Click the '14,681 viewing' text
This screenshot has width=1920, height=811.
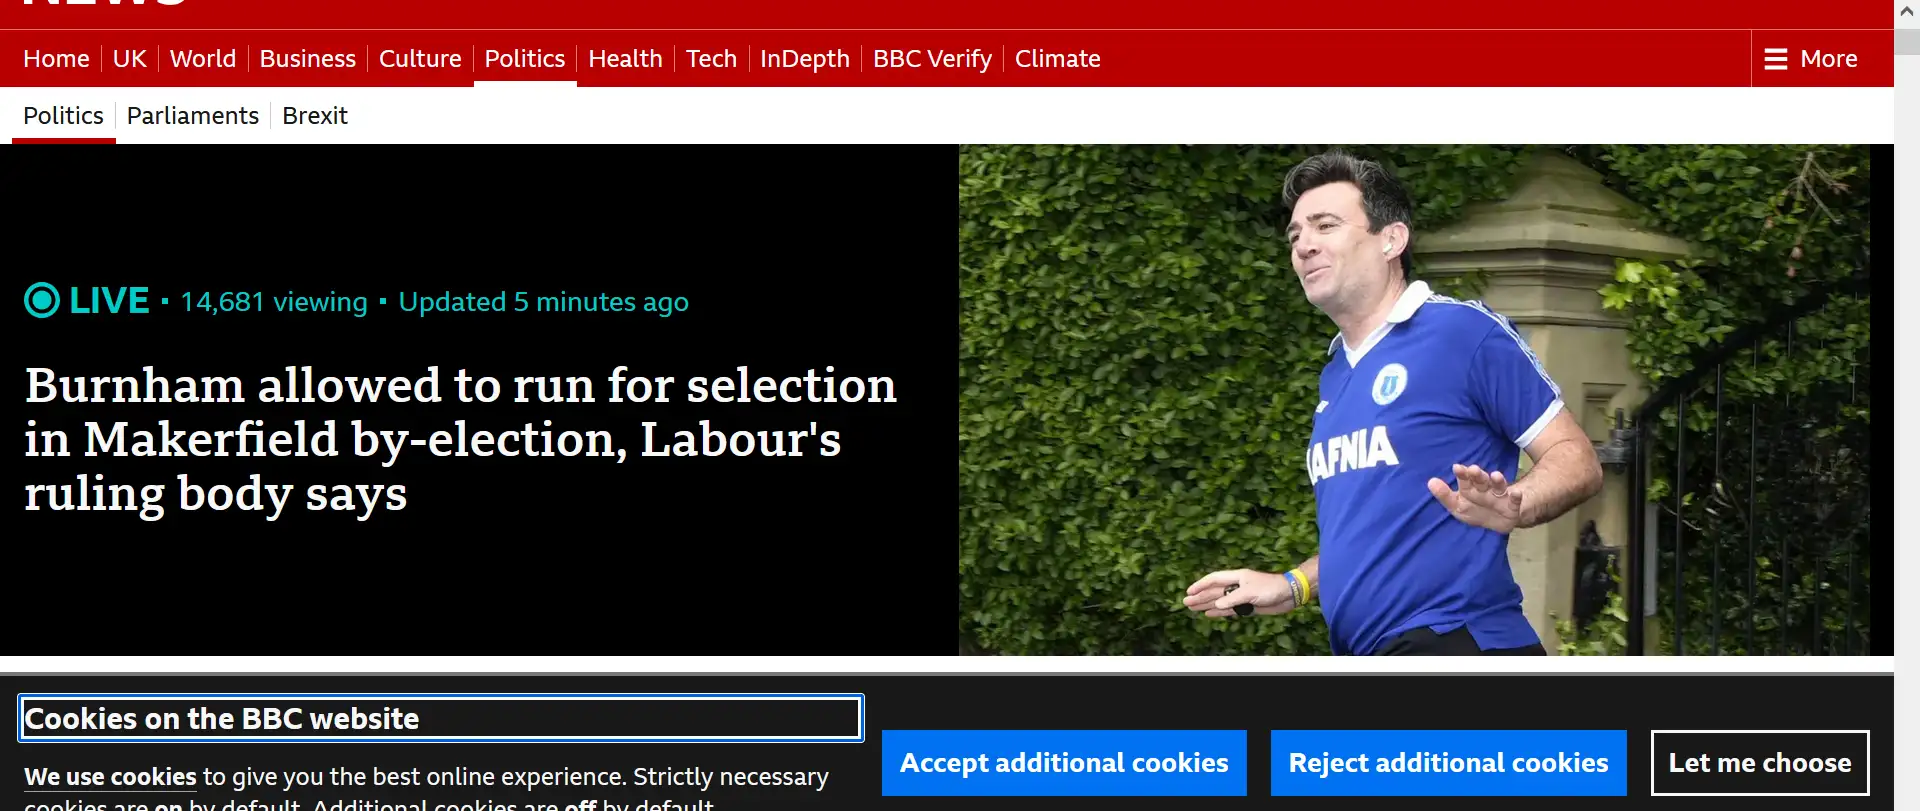pos(274,302)
